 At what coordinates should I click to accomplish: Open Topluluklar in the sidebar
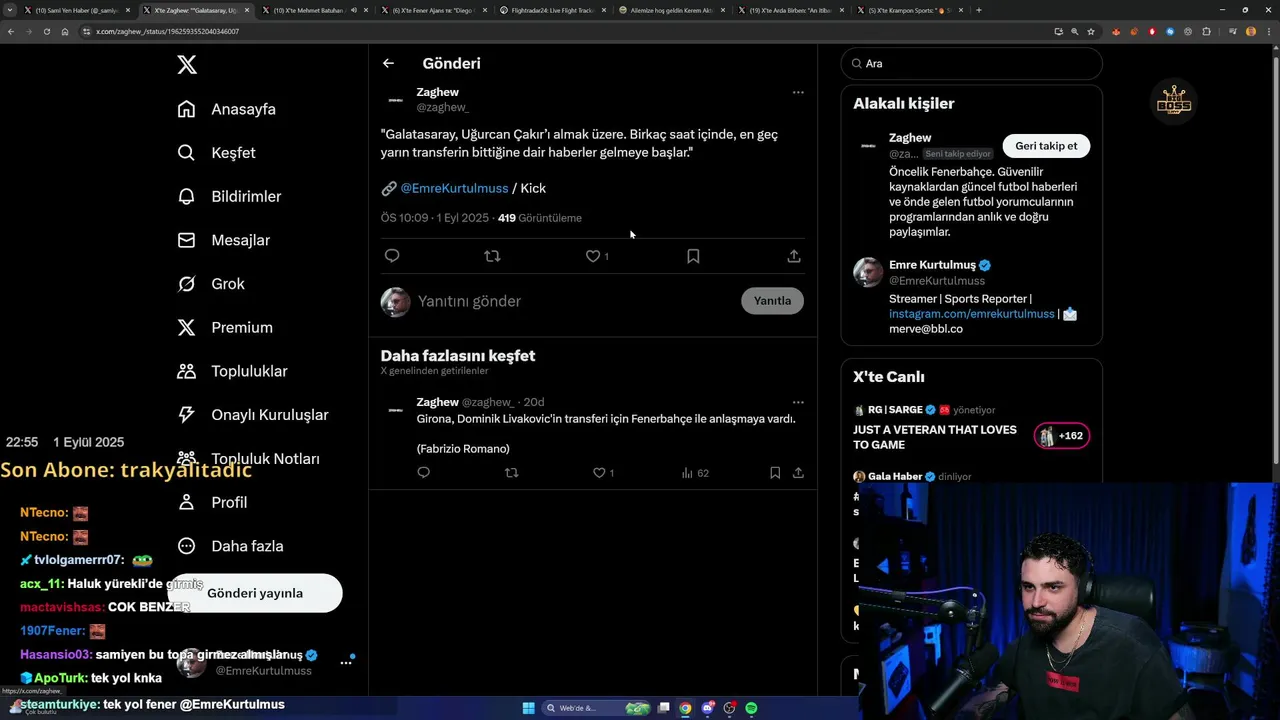coord(232,371)
